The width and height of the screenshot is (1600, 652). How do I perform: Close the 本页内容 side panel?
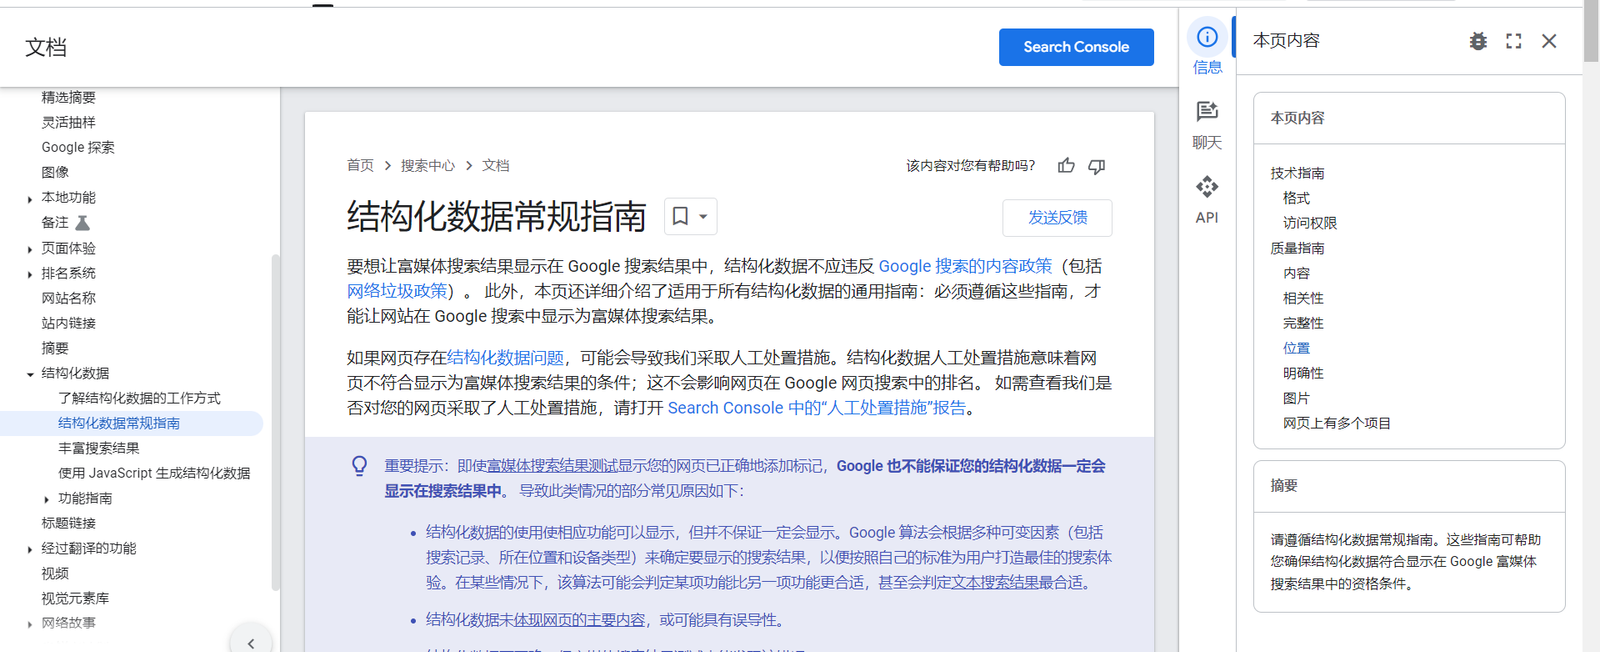coord(1549,41)
